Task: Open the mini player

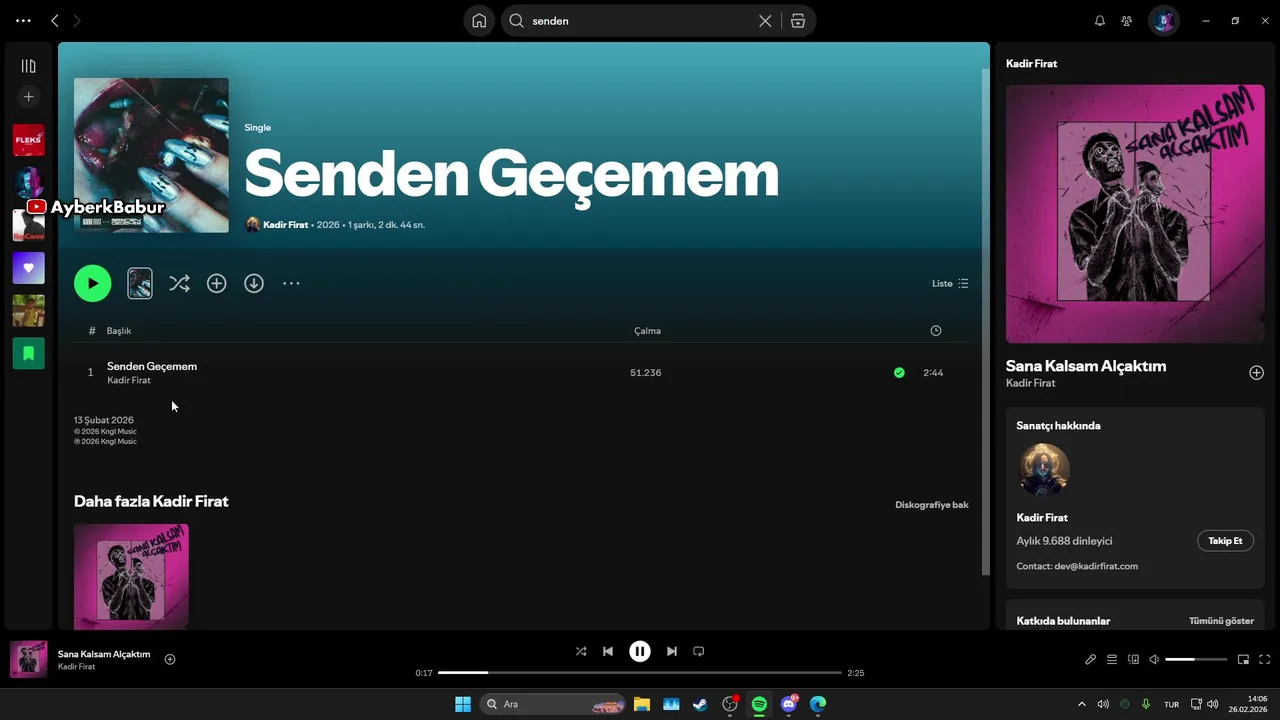Action: (1243, 659)
